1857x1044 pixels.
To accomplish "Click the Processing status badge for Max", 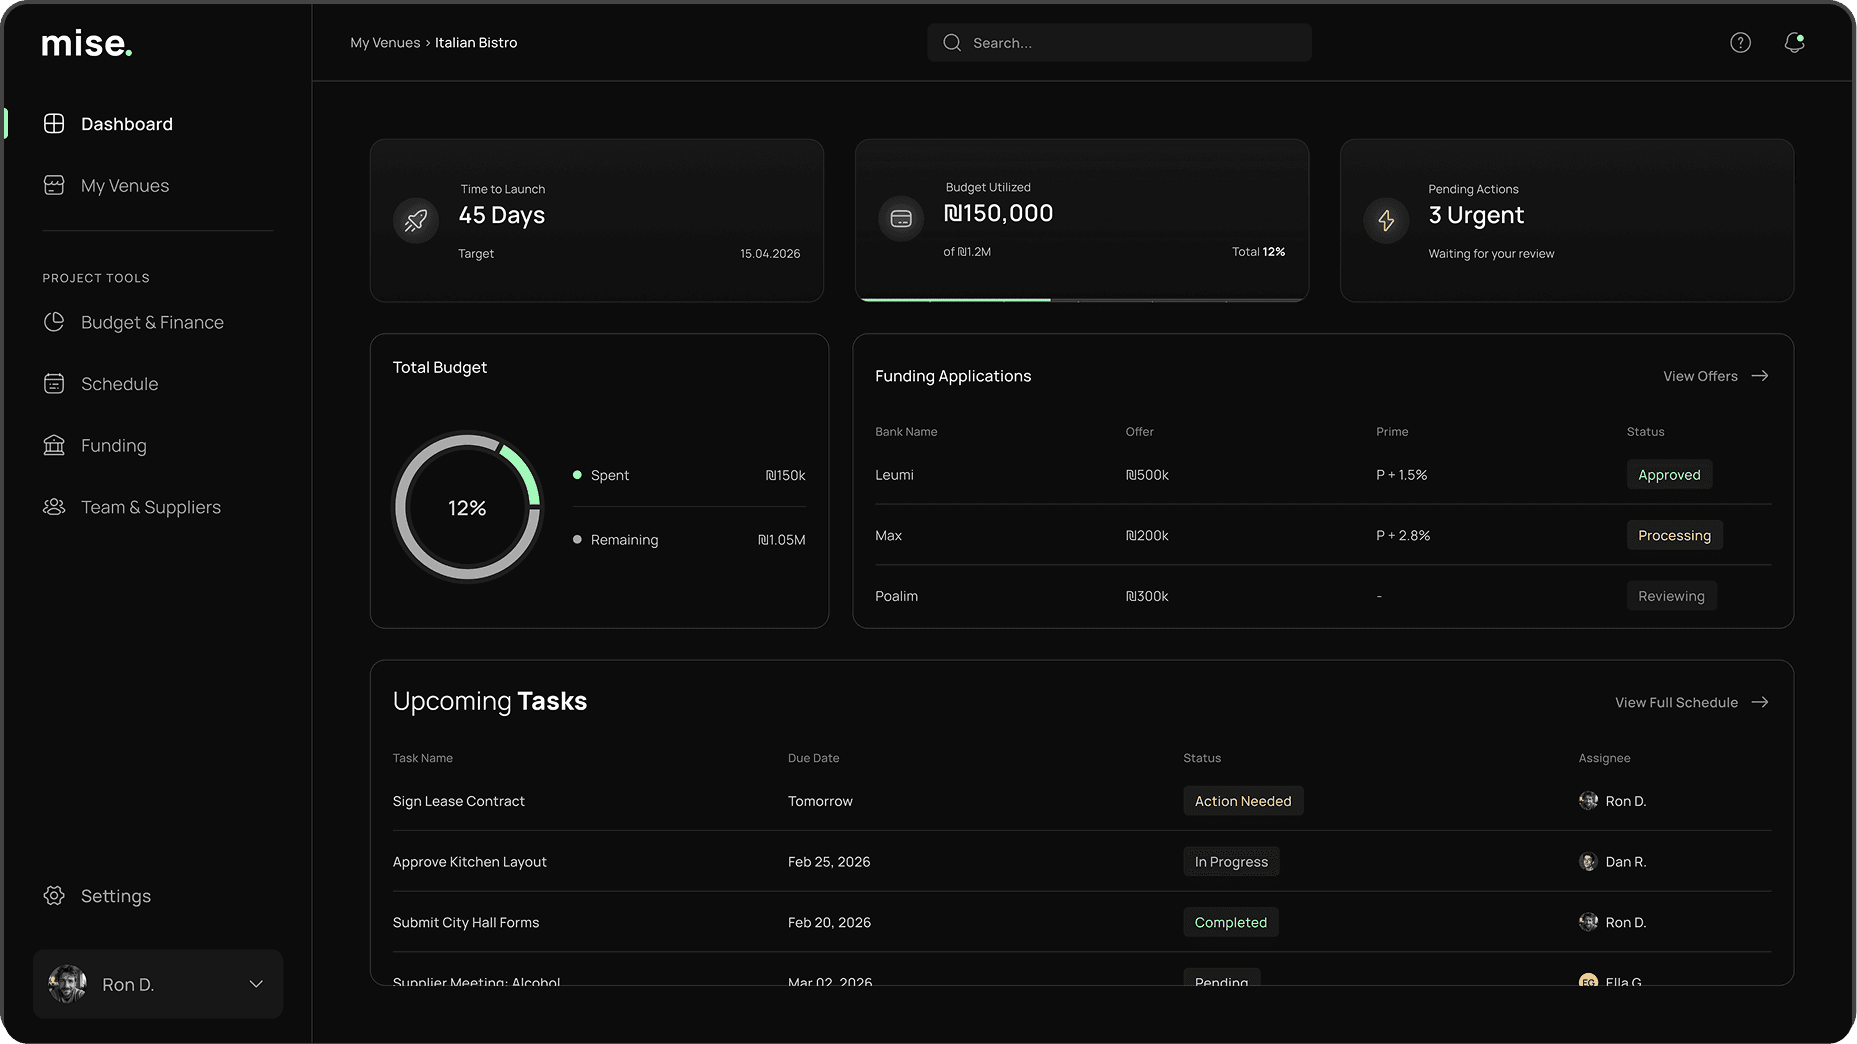I will coord(1674,535).
